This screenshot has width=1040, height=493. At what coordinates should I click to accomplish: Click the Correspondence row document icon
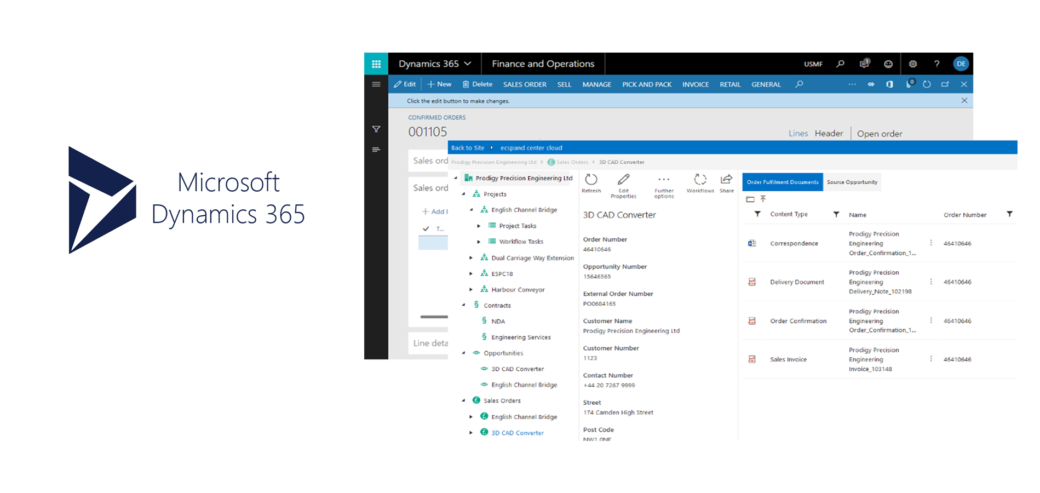pos(752,244)
